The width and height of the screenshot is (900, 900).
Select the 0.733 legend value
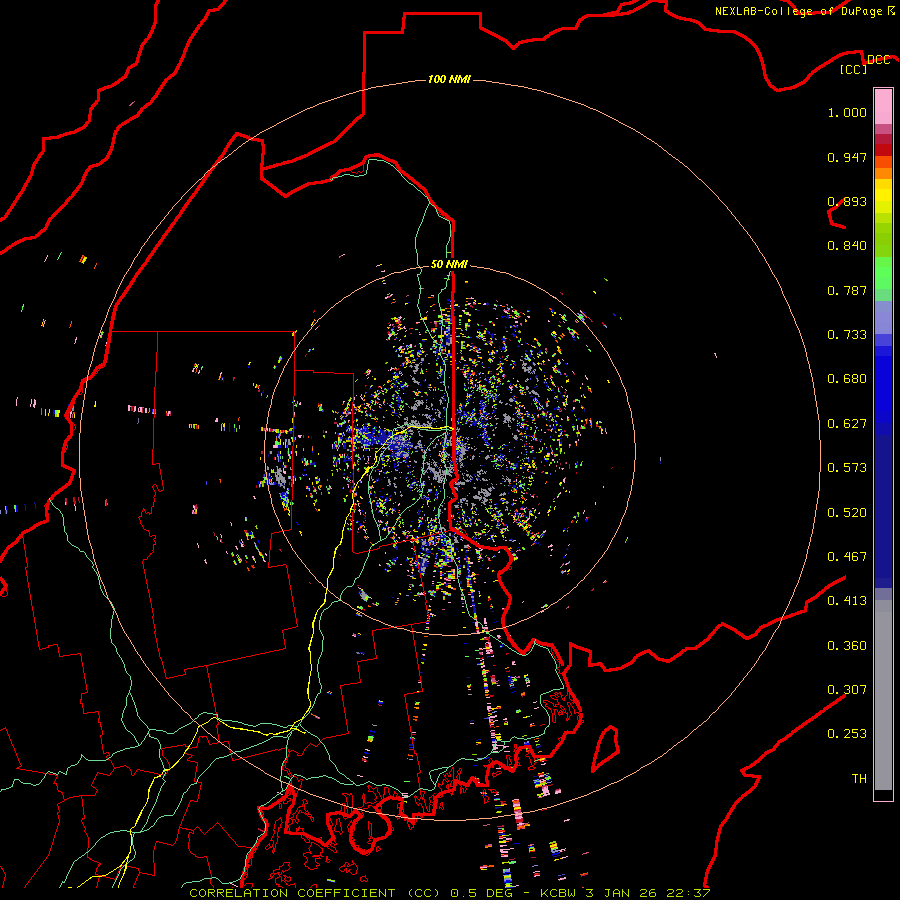[847, 335]
